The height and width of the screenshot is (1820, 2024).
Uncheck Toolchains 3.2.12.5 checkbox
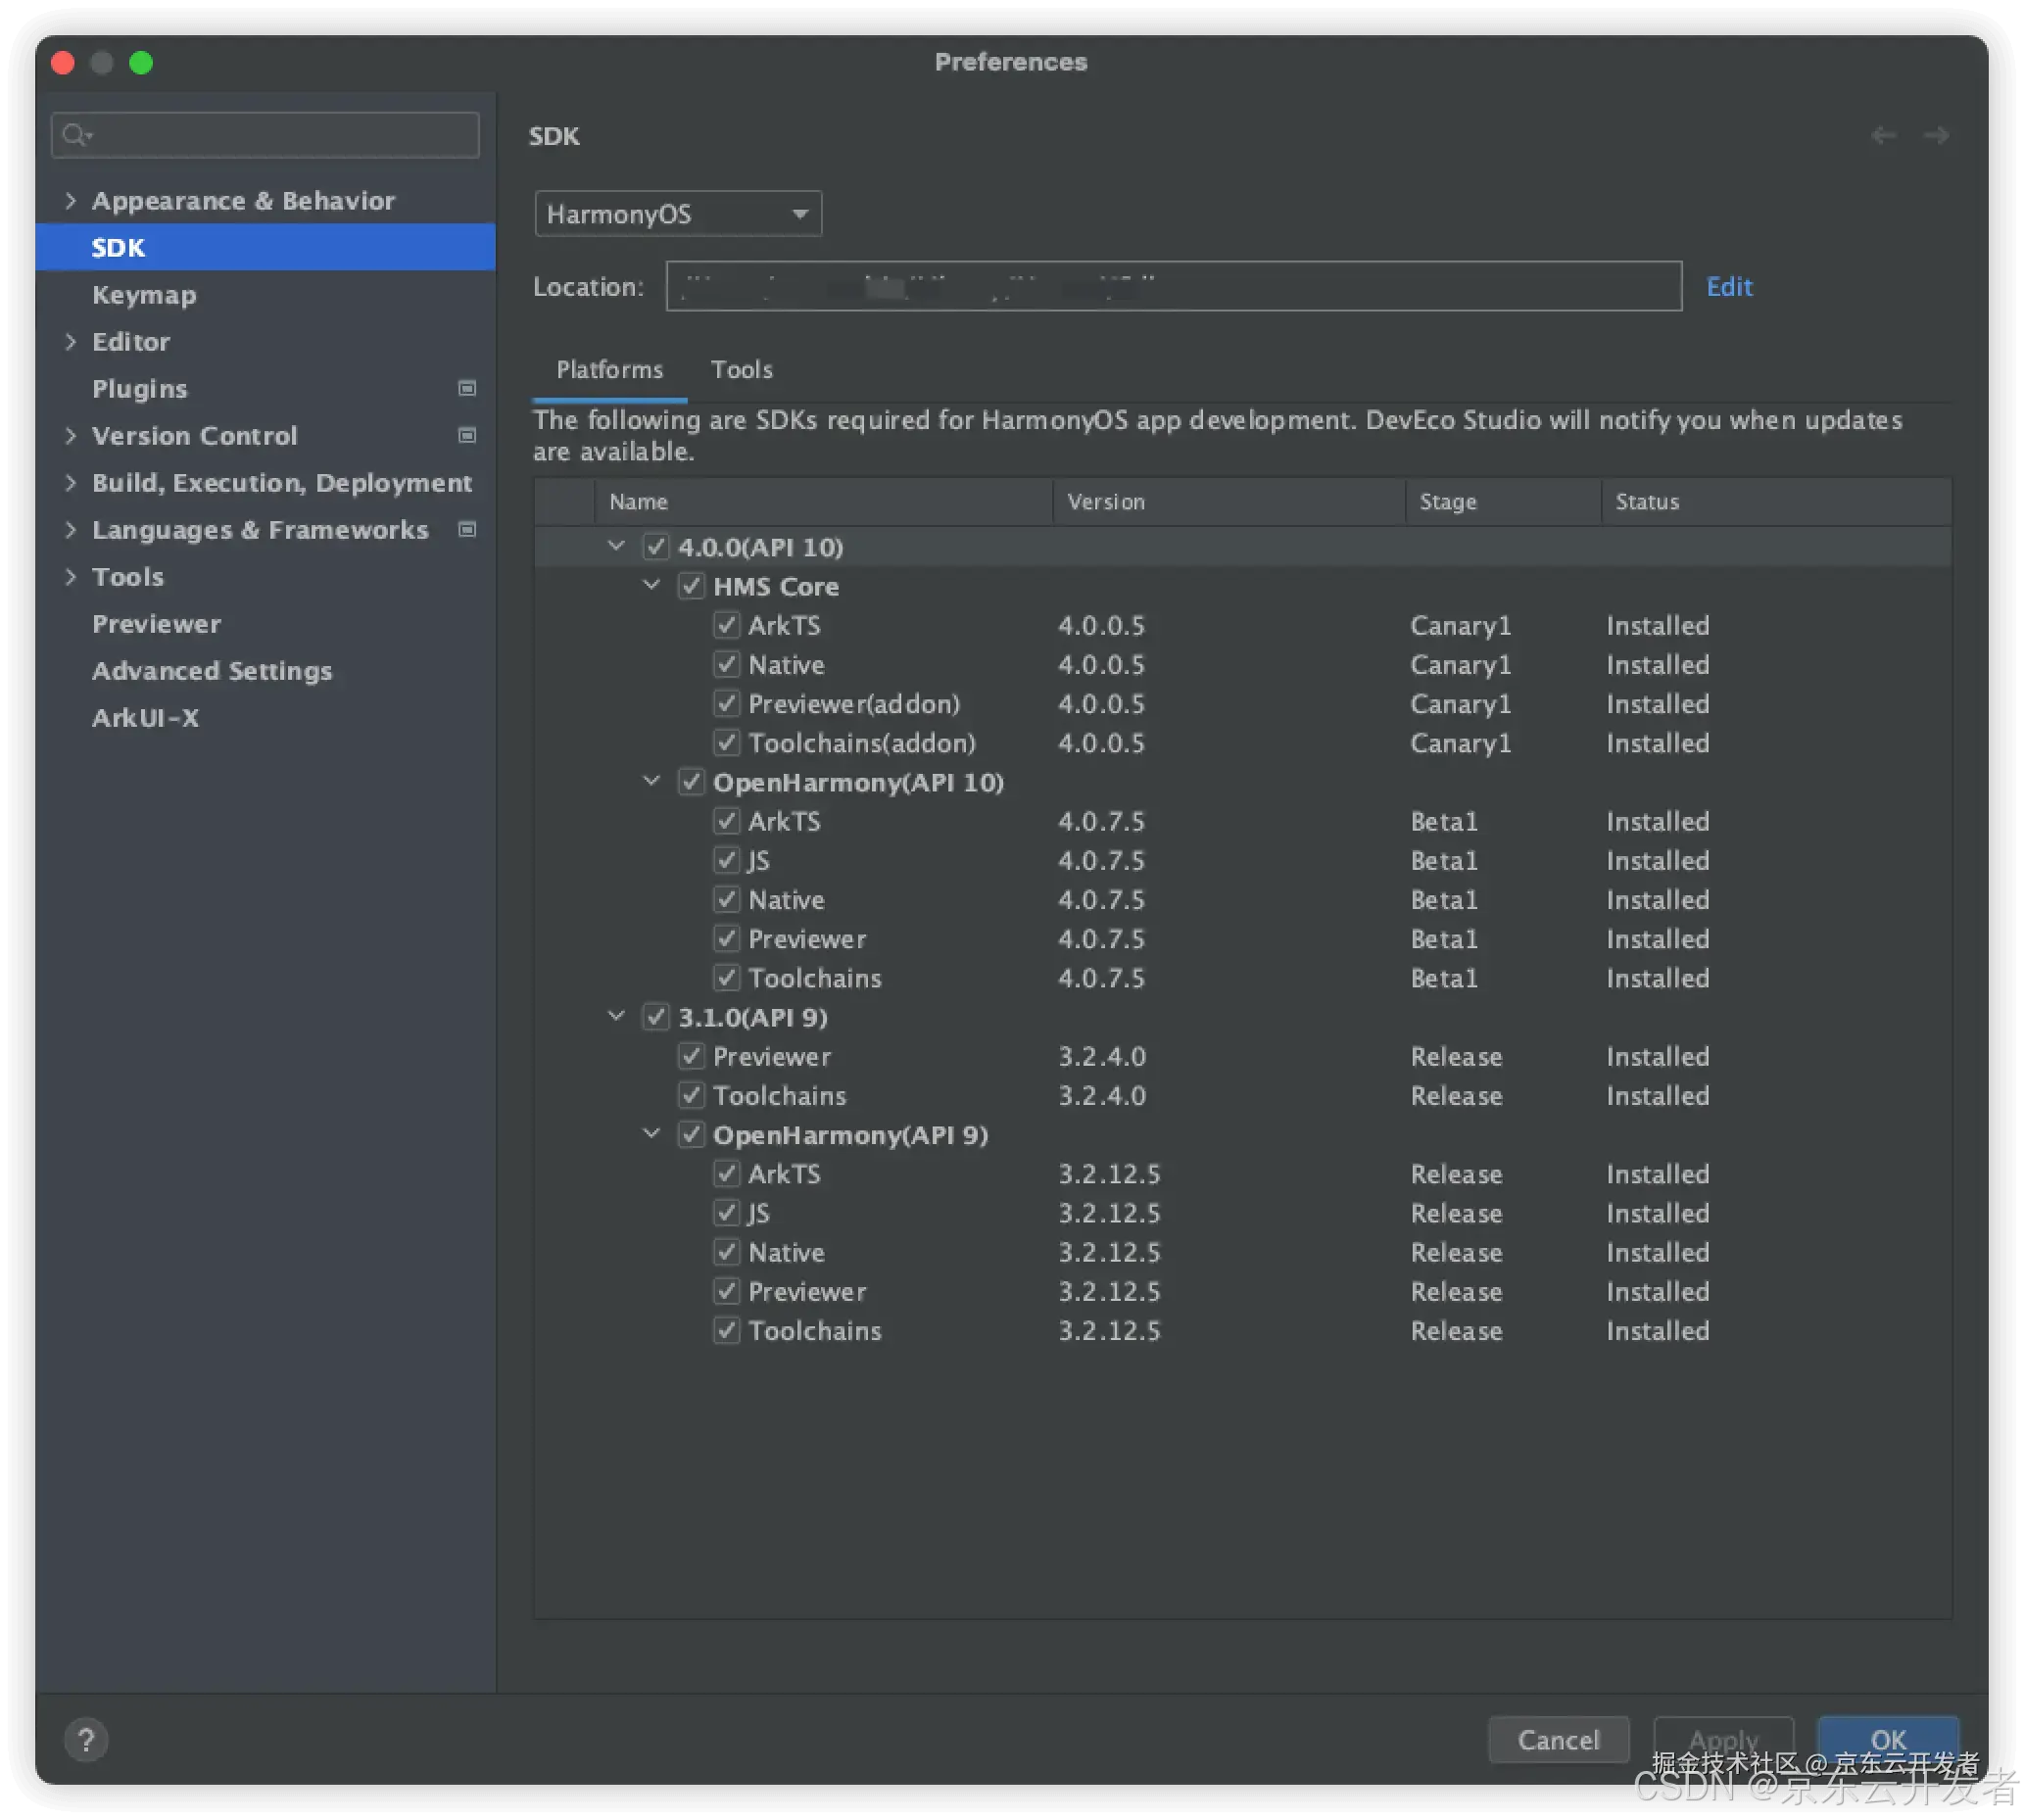tap(726, 1330)
